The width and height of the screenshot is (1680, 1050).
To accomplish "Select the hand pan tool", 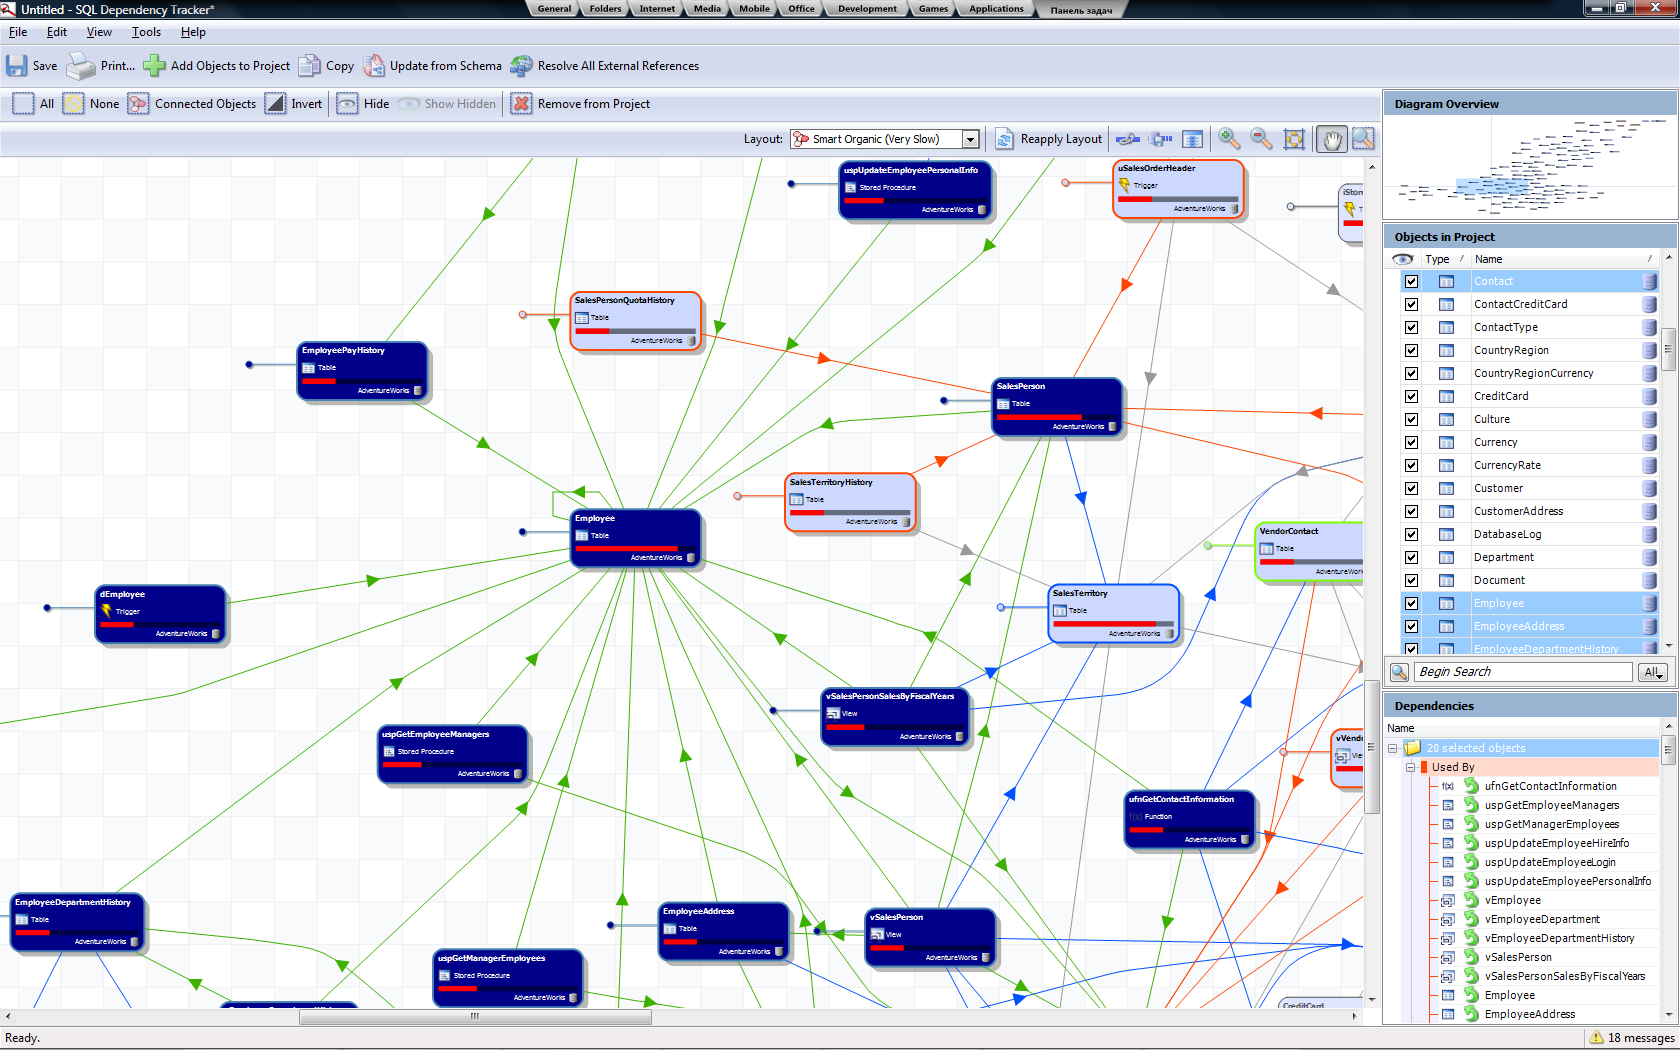I will (1332, 139).
